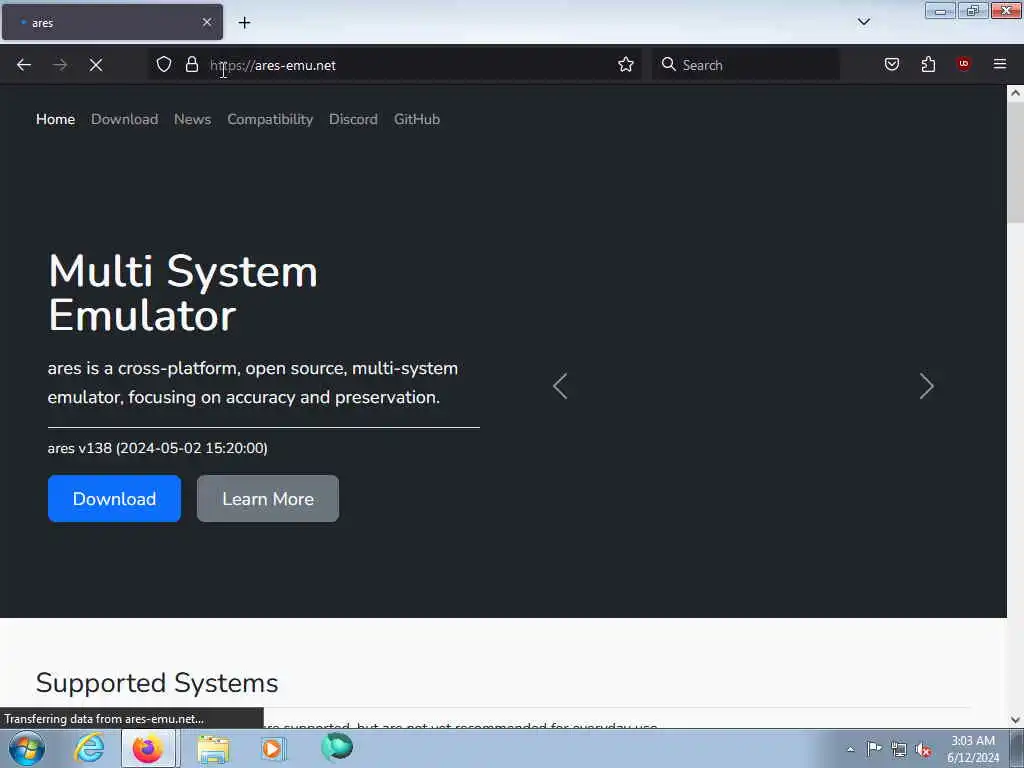Go to the Download nav item
This screenshot has height=768, width=1024.
tap(124, 120)
